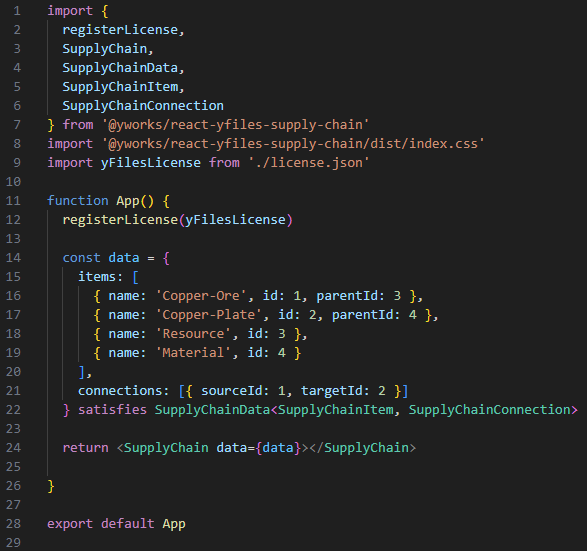
Task: Click 'App' identifier on line 28
Action: 174,524
